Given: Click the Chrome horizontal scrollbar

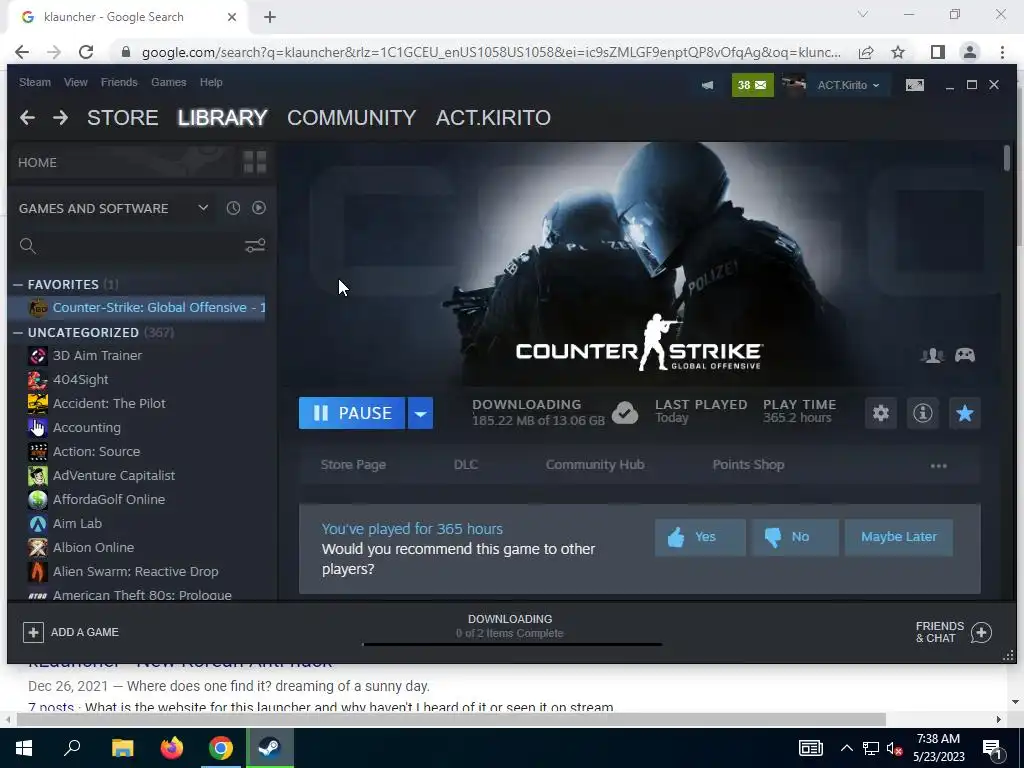Looking at the screenshot, I should tap(451, 719).
